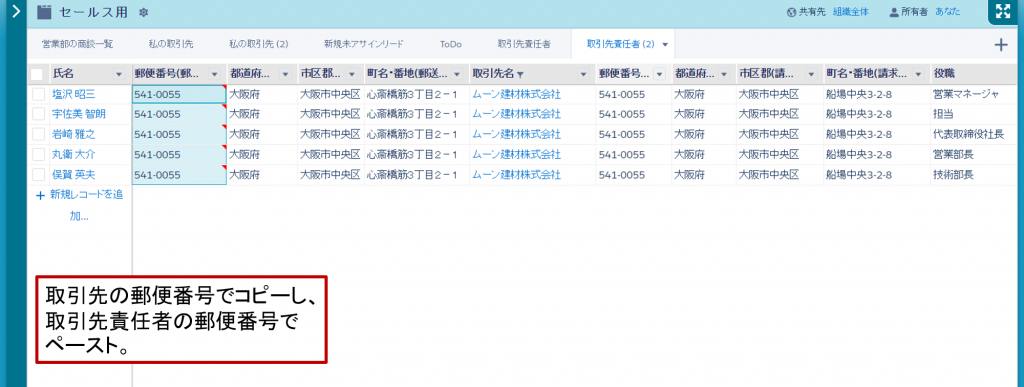Expand the left sidebar chevron
Screen dimensions: 1024x387
[x=16, y=10]
